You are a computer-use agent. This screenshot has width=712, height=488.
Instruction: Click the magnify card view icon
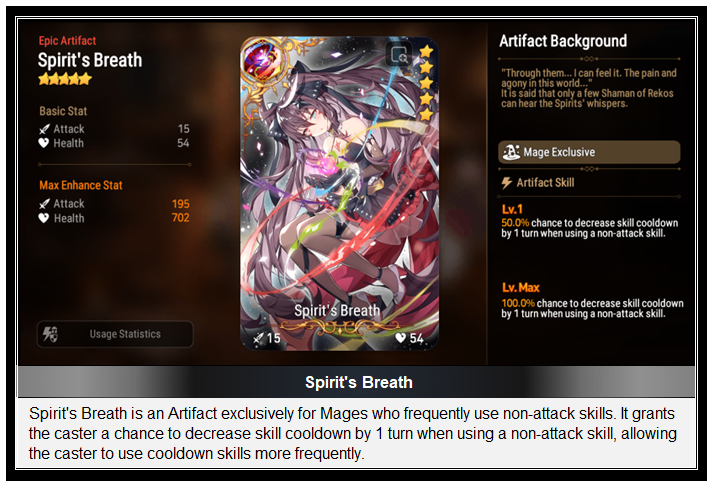click(399, 55)
